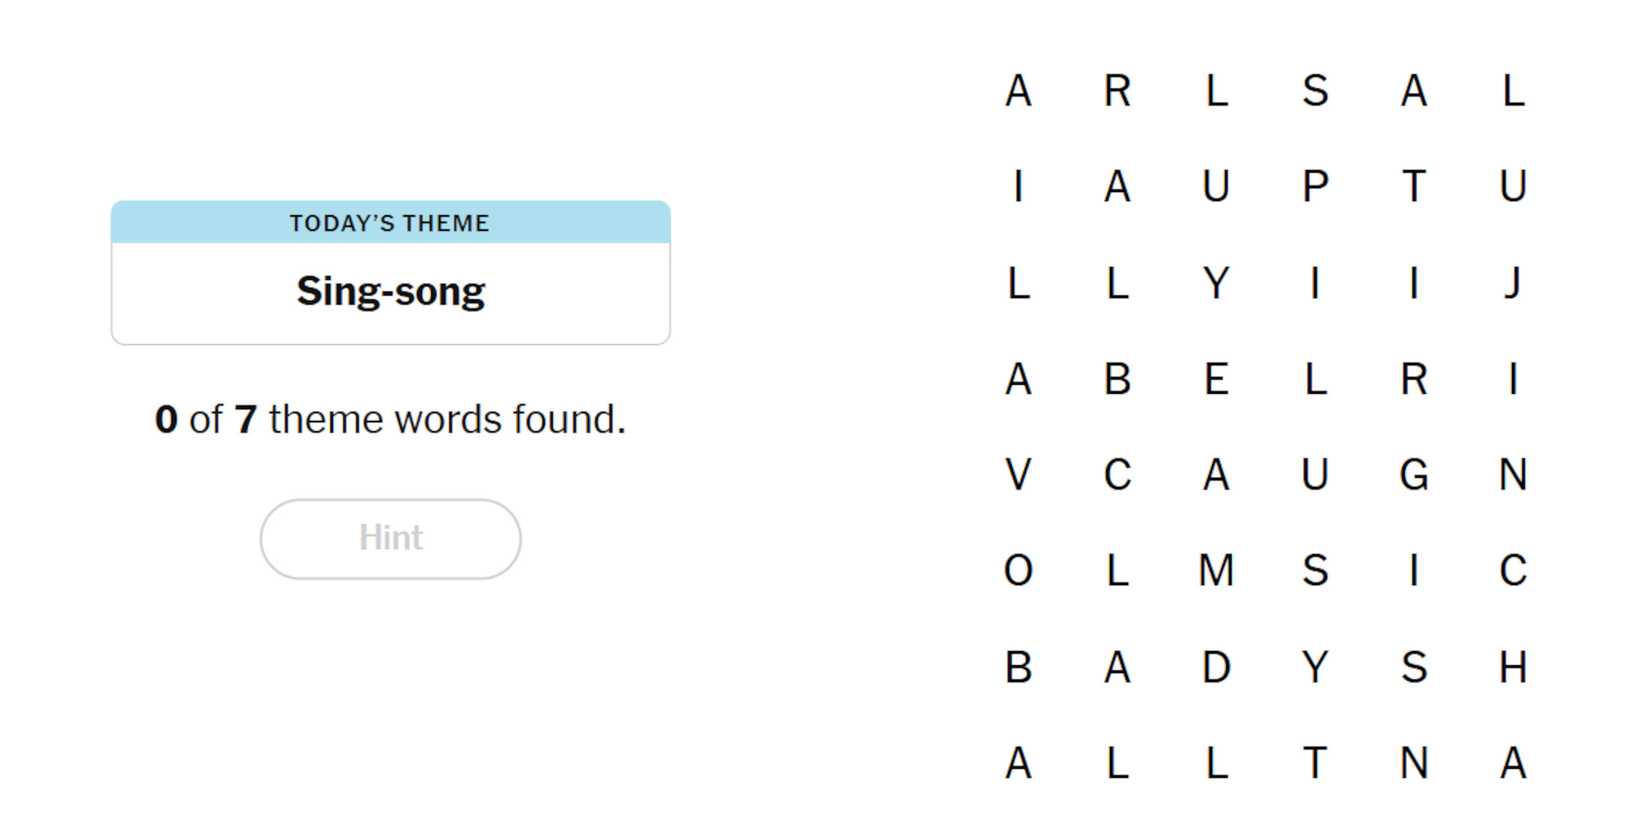
Task: Click the Hint button
Action: [x=390, y=538]
